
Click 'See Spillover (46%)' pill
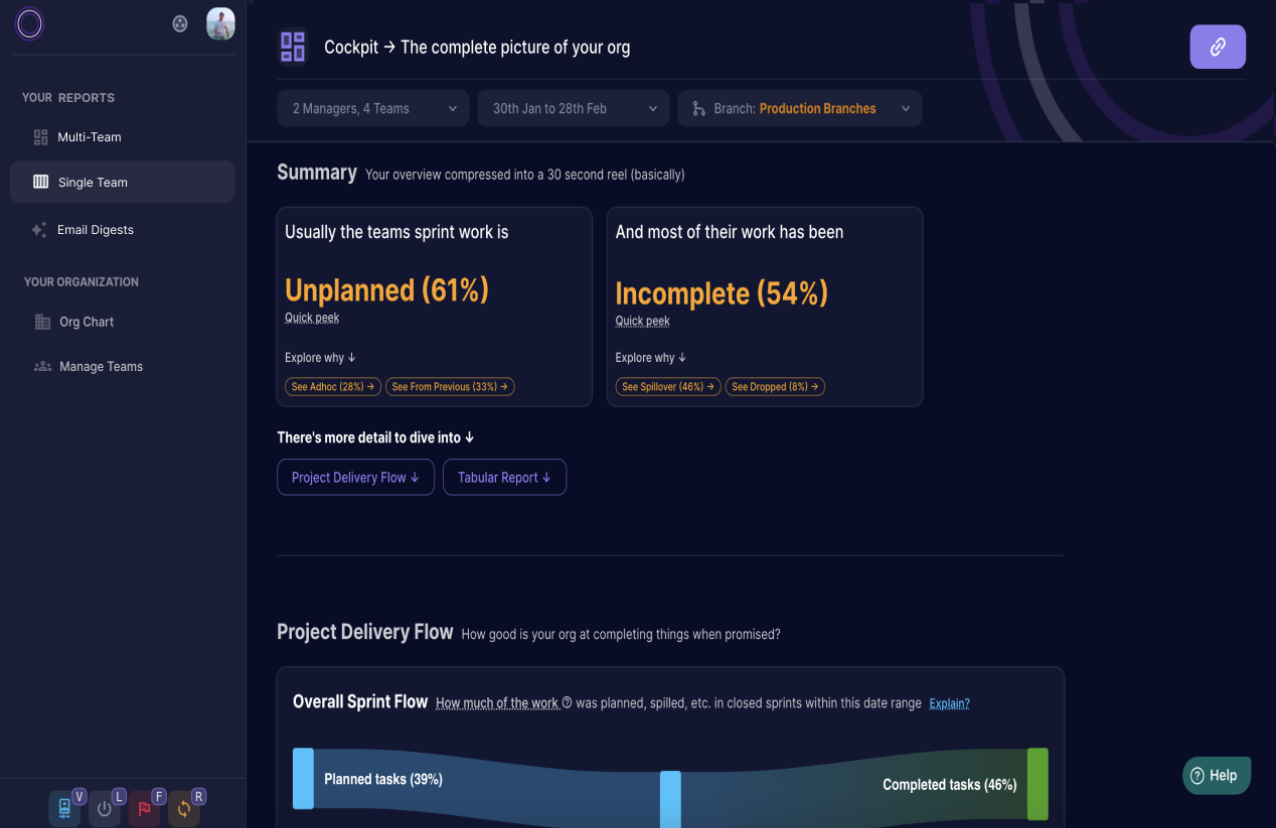pyautogui.click(x=667, y=387)
